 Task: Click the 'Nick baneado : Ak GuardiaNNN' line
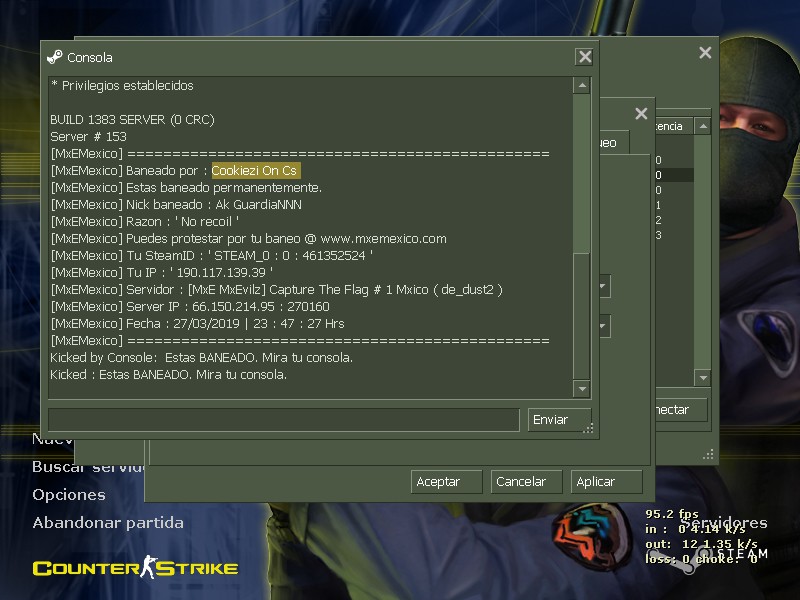pyautogui.click(x=176, y=205)
